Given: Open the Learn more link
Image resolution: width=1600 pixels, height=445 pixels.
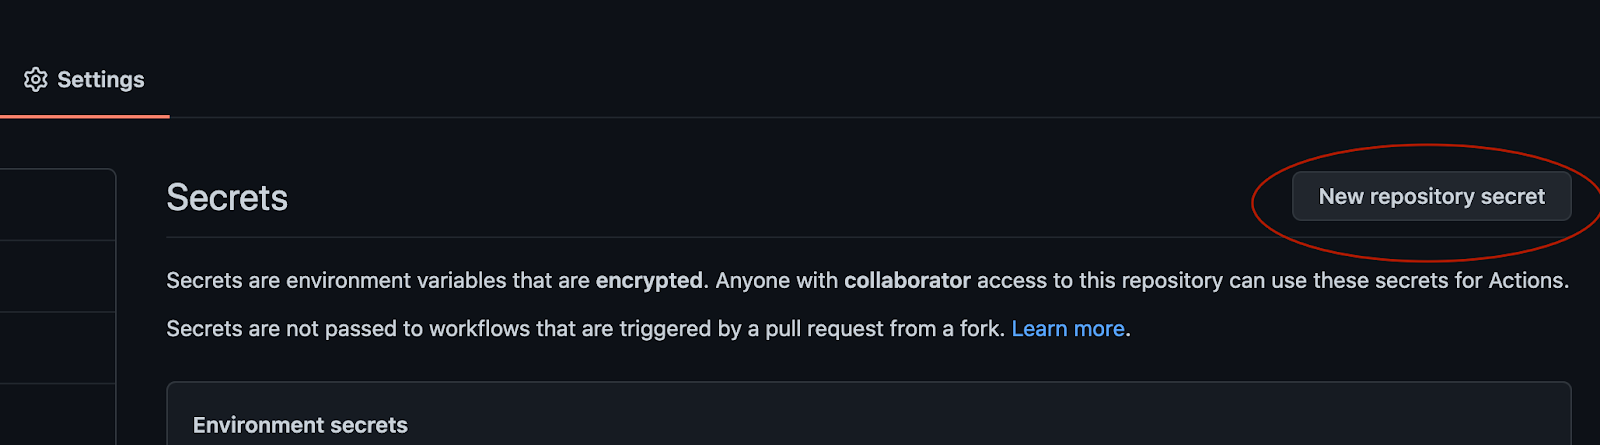Looking at the screenshot, I should tap(1068, 329).
